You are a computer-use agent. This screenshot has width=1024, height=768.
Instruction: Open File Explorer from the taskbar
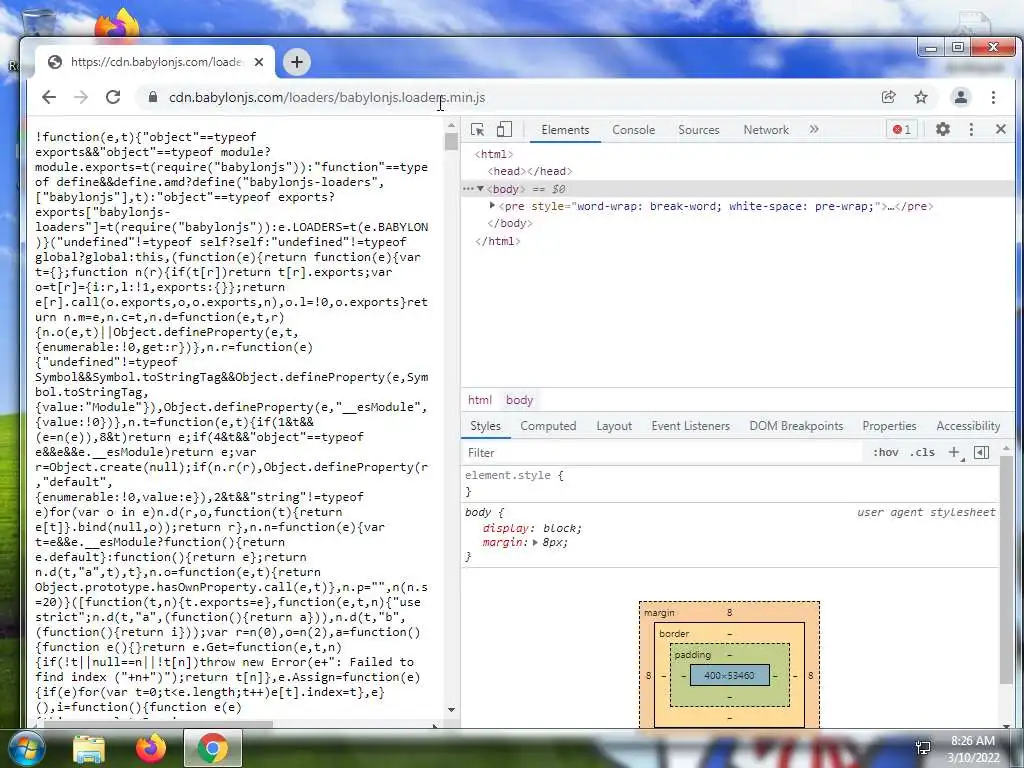coord(89,748)
